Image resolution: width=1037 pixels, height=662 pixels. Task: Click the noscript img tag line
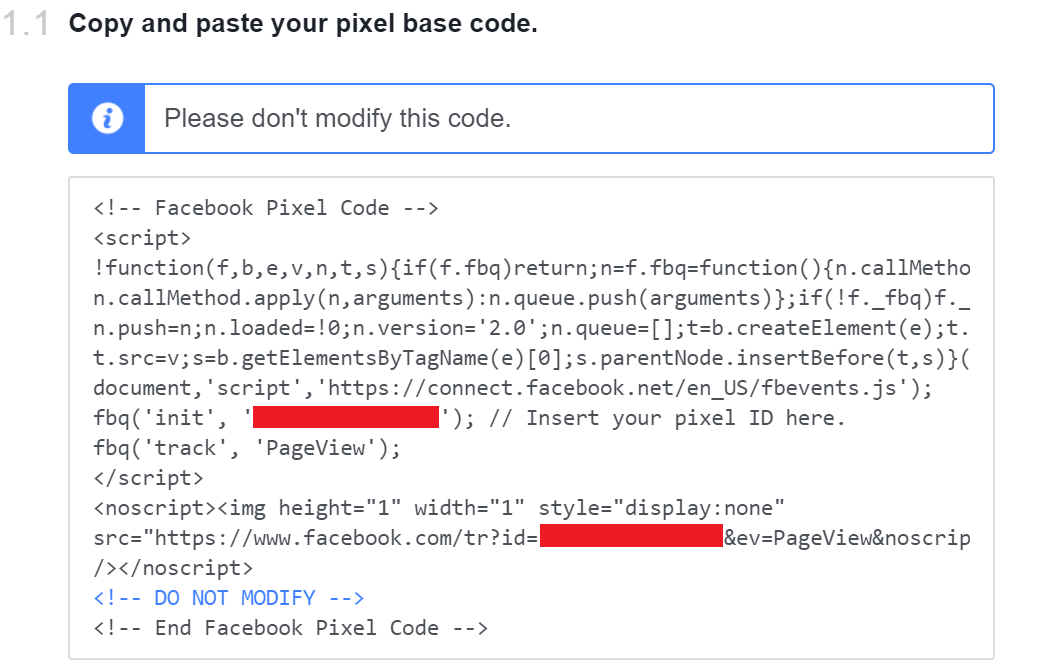coord(439,508)
